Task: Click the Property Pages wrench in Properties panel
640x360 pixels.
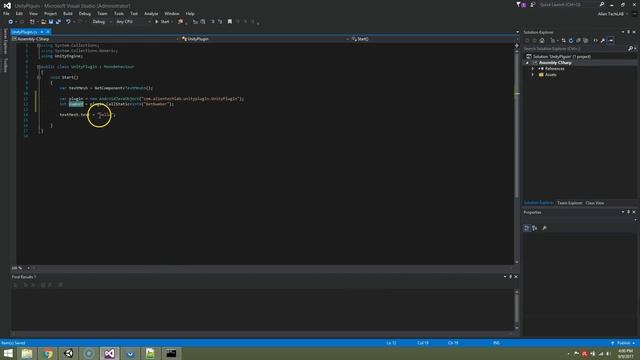Action: (x=544, y=228)
